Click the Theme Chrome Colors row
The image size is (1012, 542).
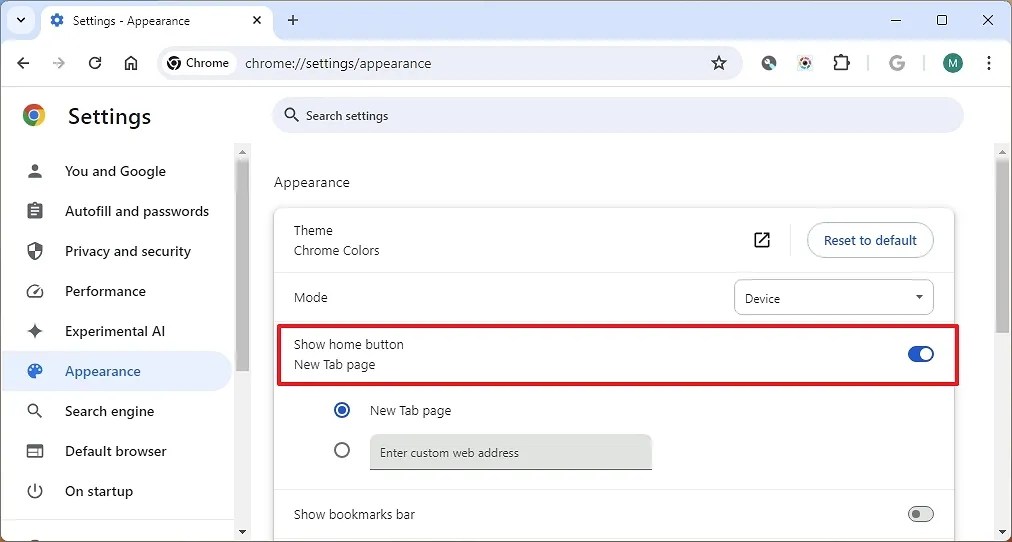pos(613,240)
